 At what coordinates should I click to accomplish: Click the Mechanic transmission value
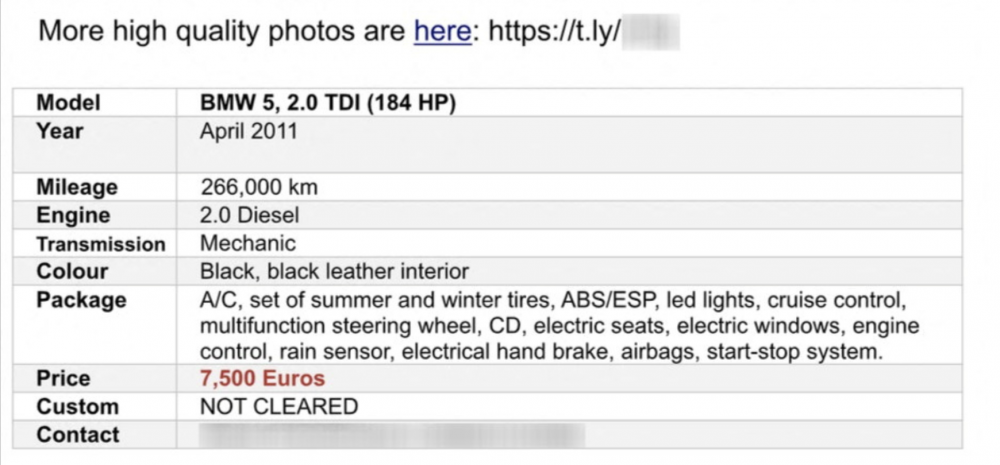pos(247,243)
